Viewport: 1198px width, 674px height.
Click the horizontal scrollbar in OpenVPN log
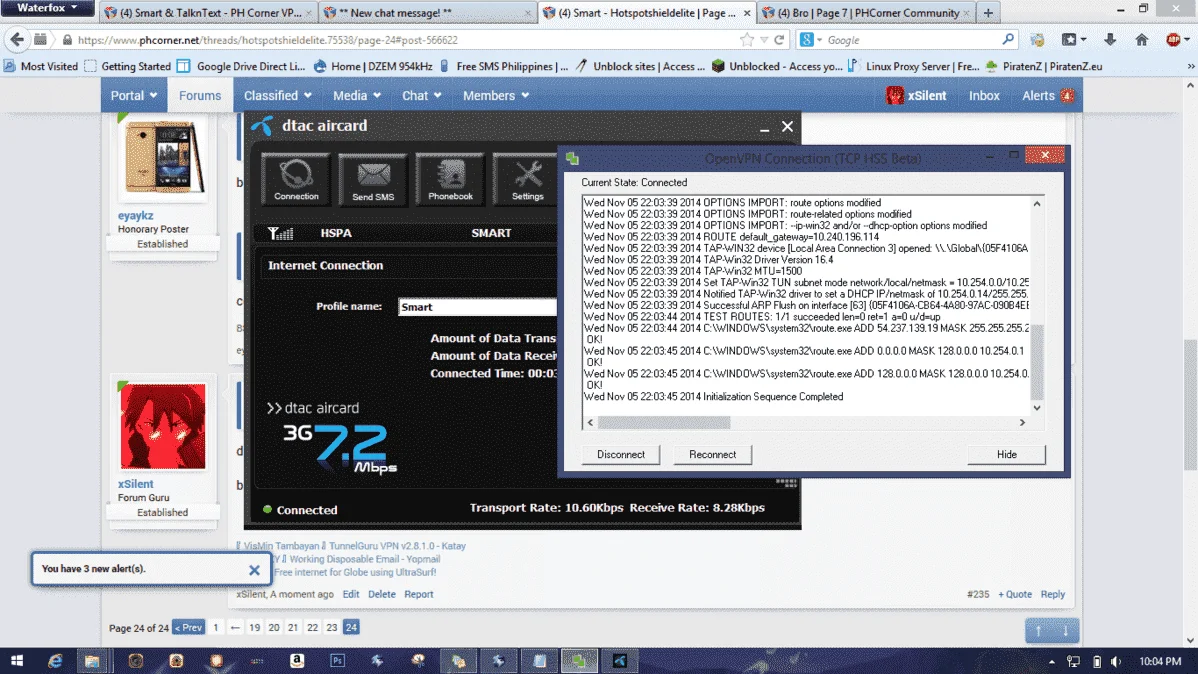click(664, 423)
